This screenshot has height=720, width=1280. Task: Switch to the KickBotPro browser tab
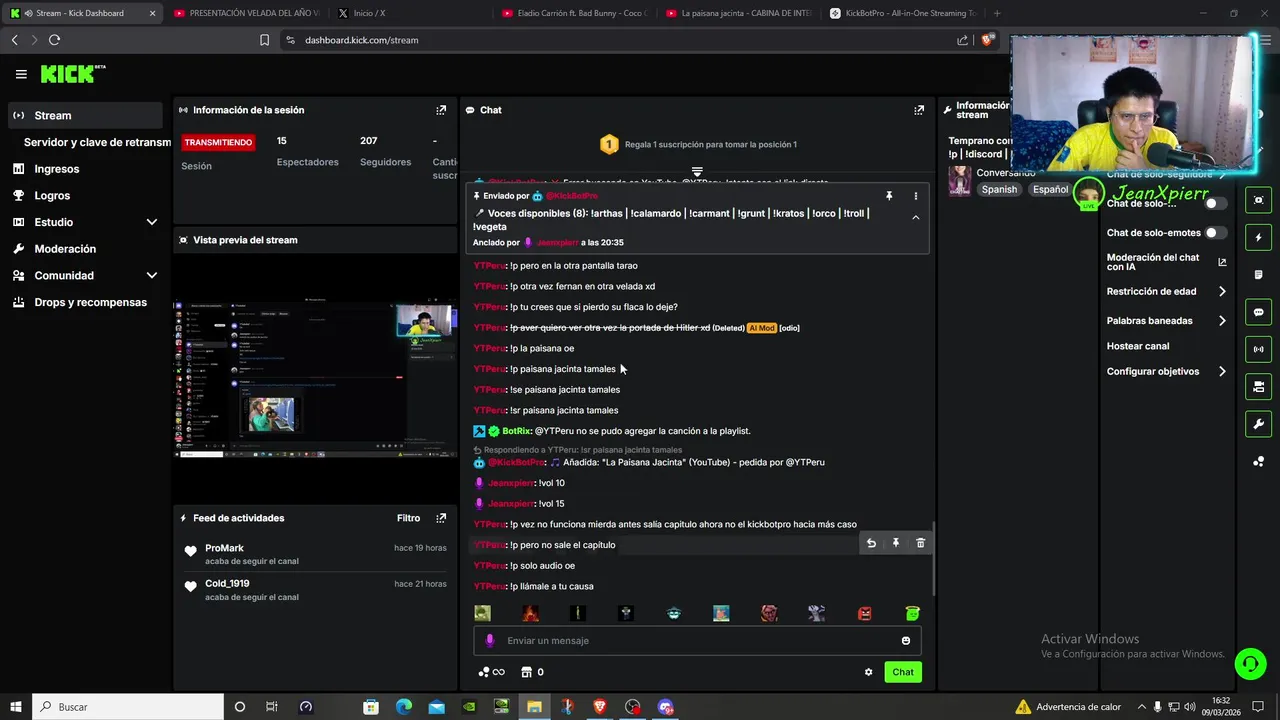904,13
